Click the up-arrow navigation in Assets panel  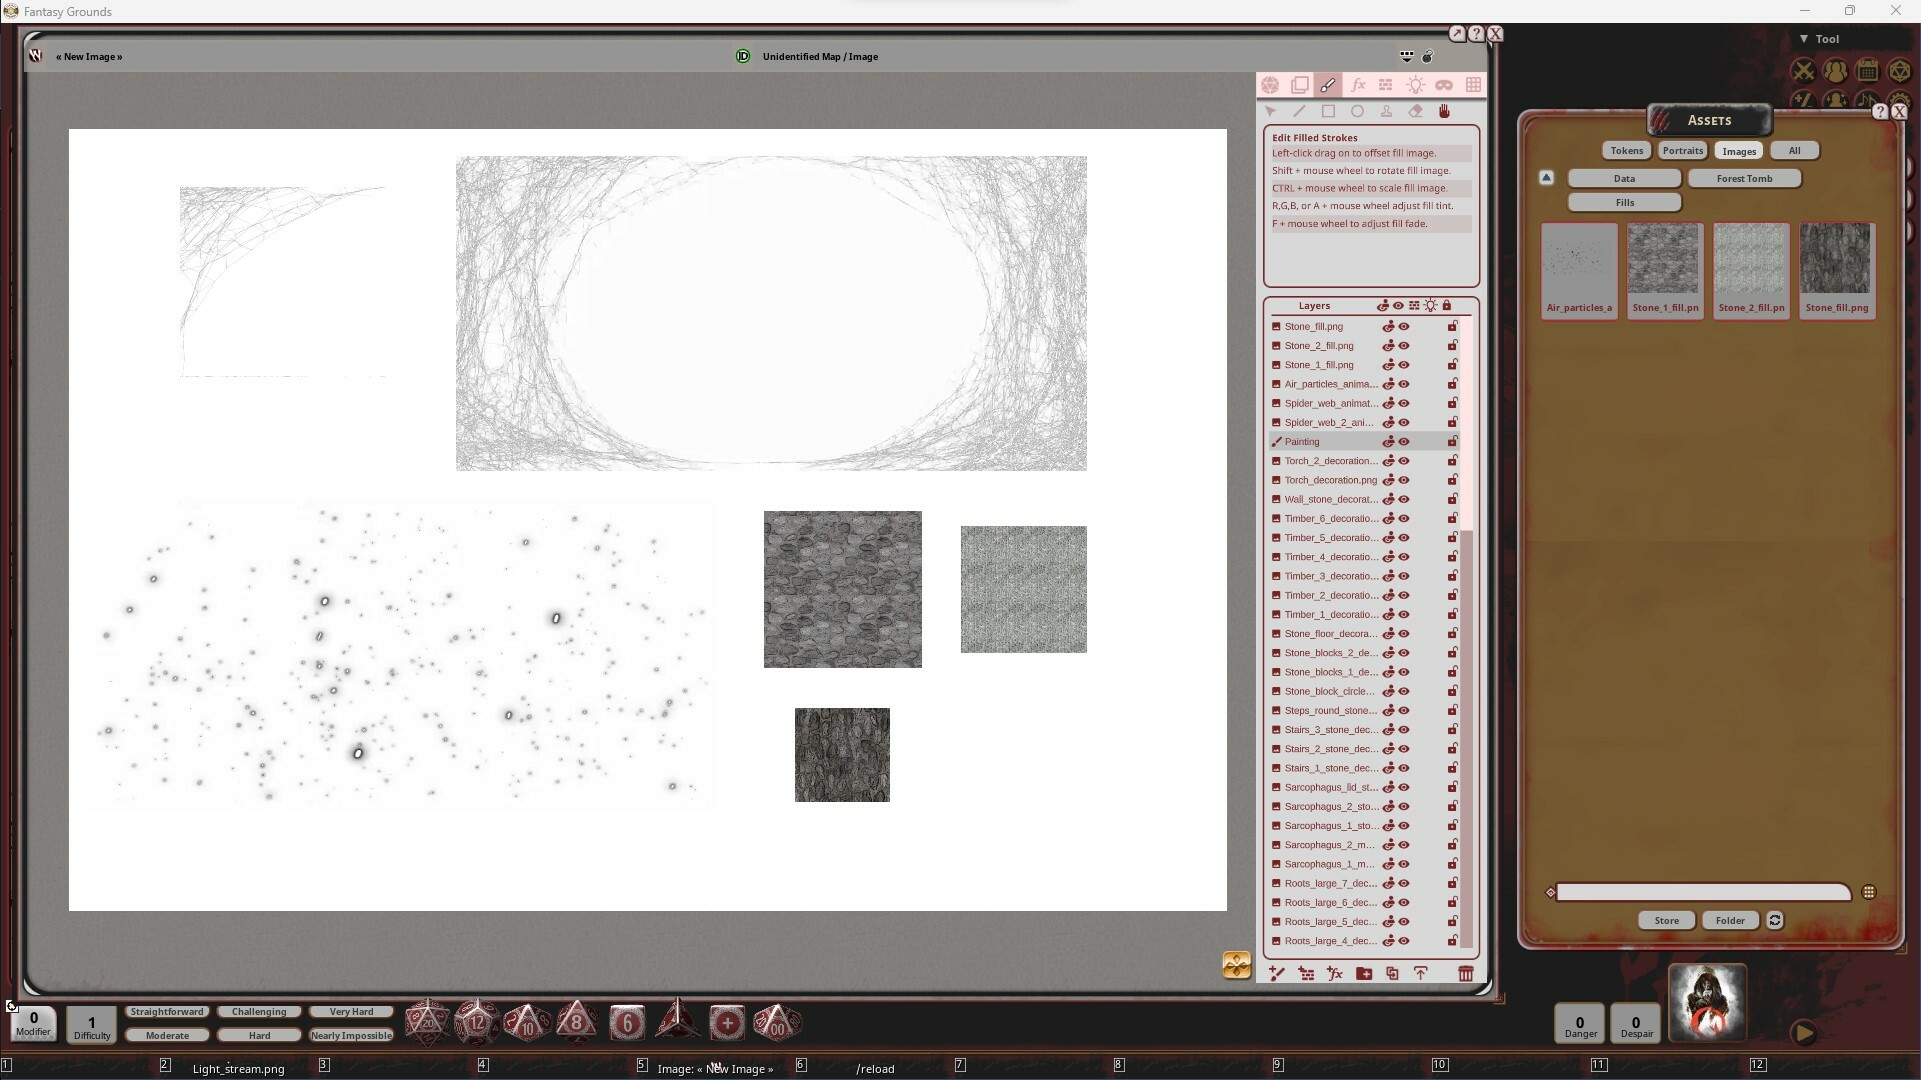pos(1547,177)
